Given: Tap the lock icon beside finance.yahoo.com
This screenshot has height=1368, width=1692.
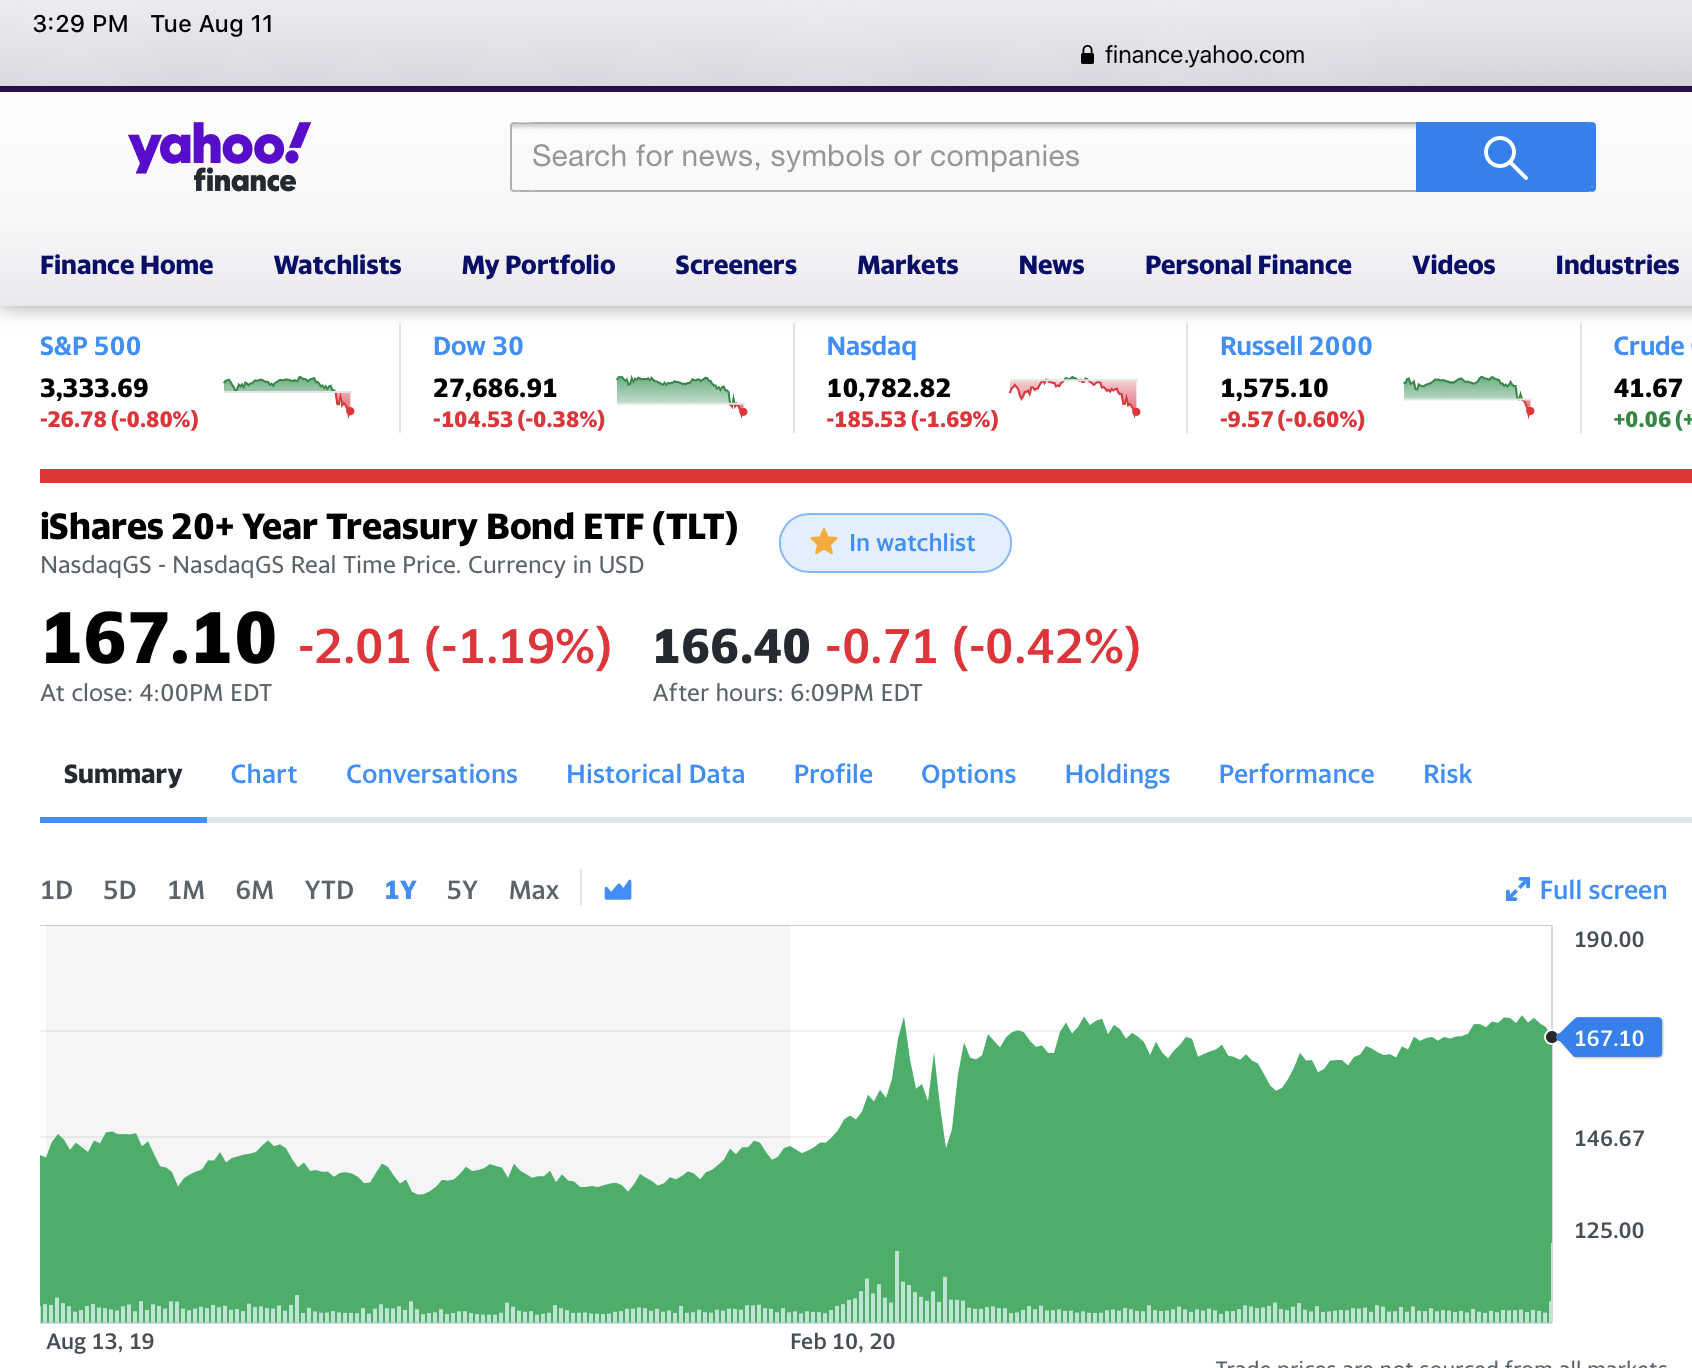Looking at the screenshot, I should point(1087,55).
